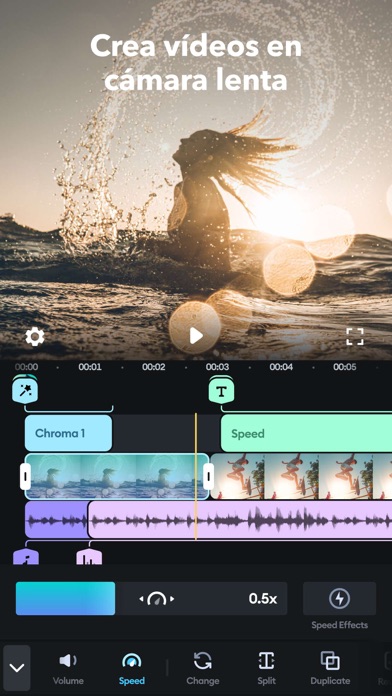Viewport: 392px width, 696px height.
Task: Select the Speed tool
Action: (132, 668)
